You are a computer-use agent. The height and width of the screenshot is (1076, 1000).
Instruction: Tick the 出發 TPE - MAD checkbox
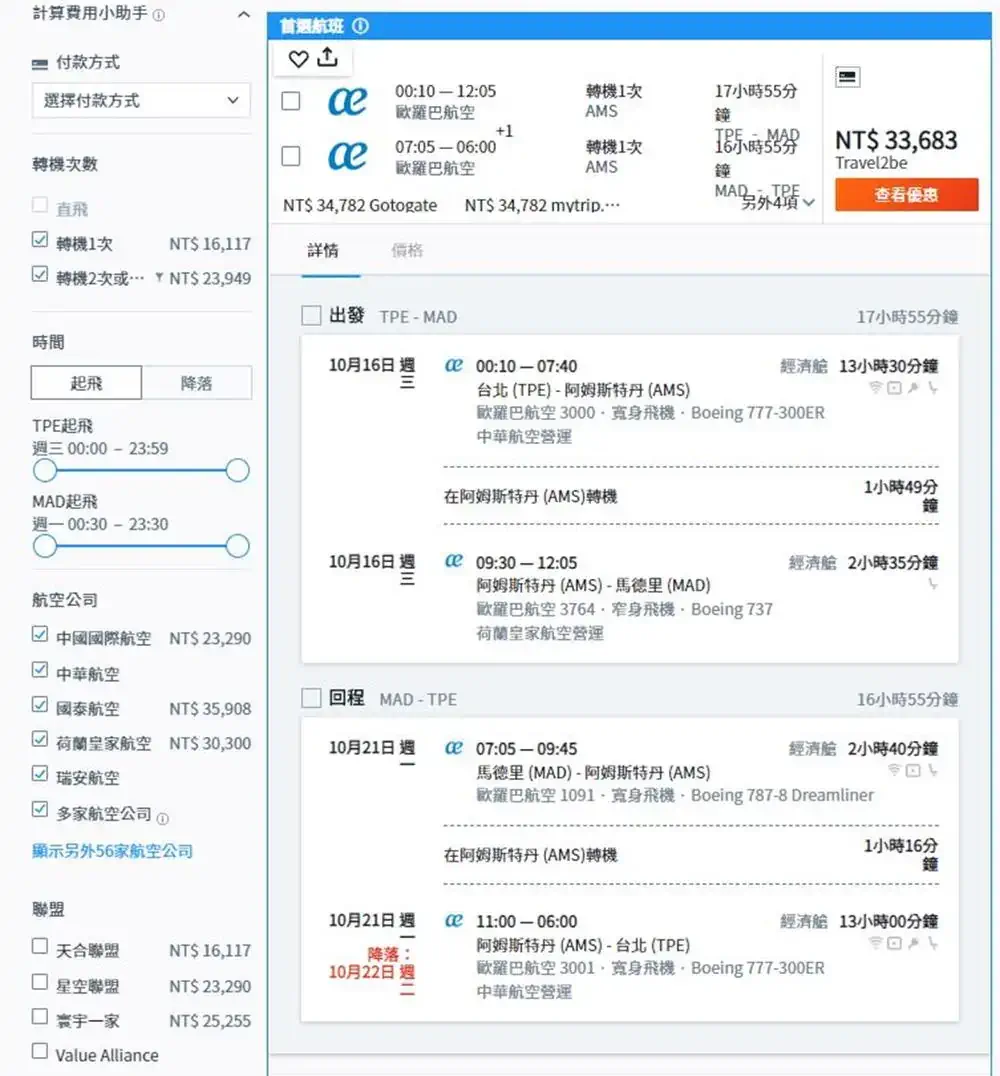click(x=312, y=316)
